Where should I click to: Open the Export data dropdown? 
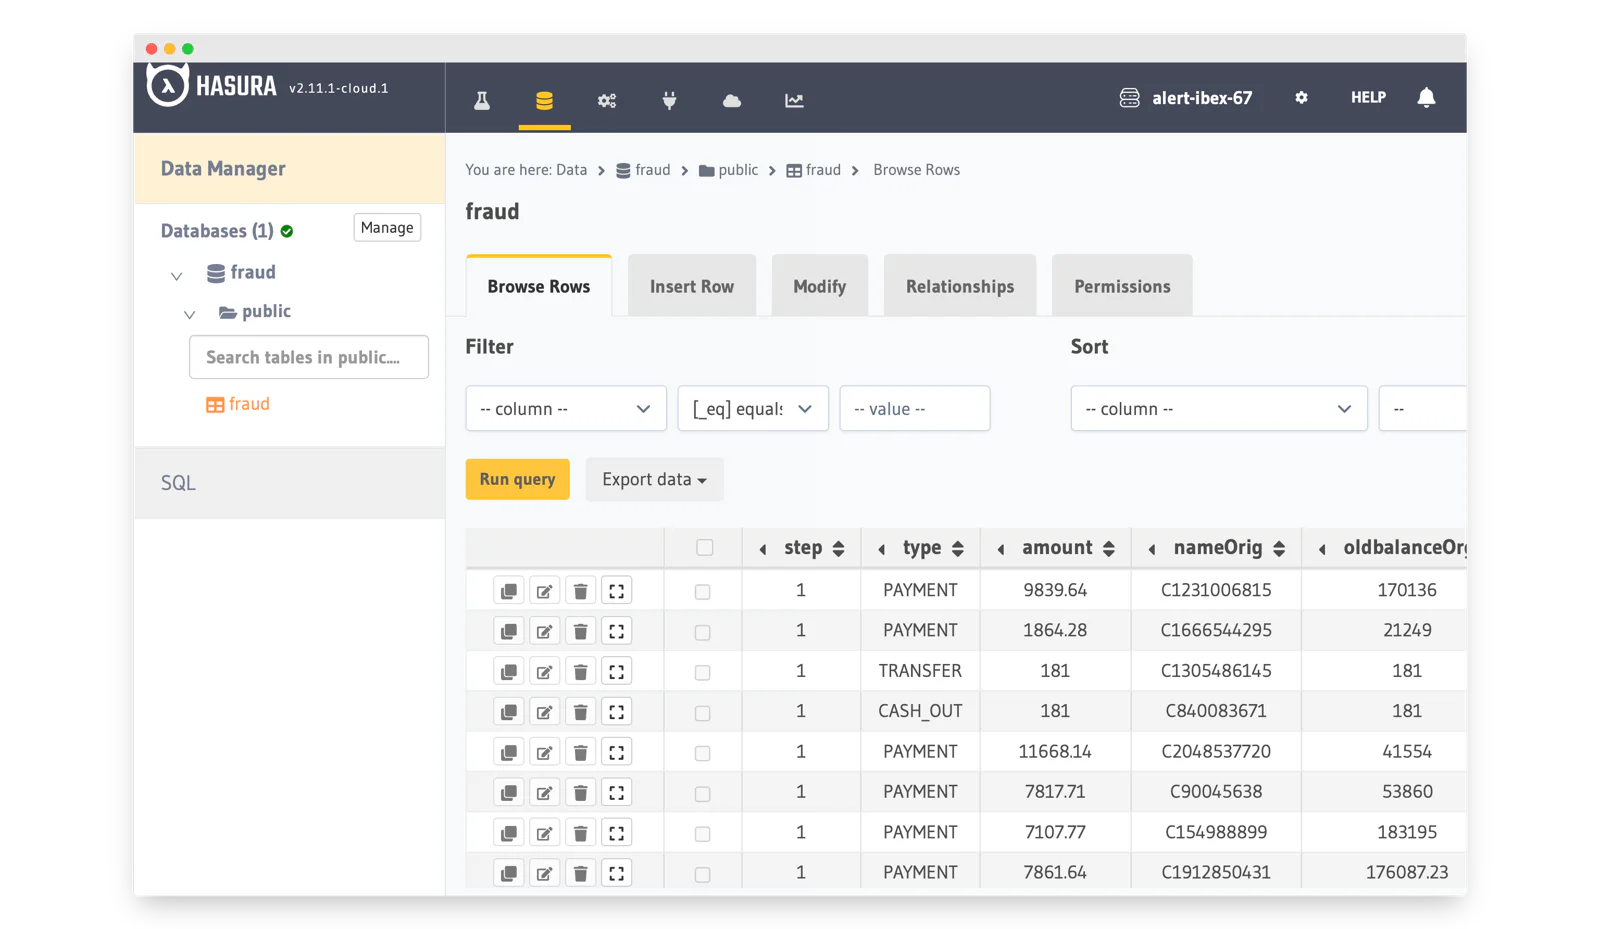pos(654,479)
